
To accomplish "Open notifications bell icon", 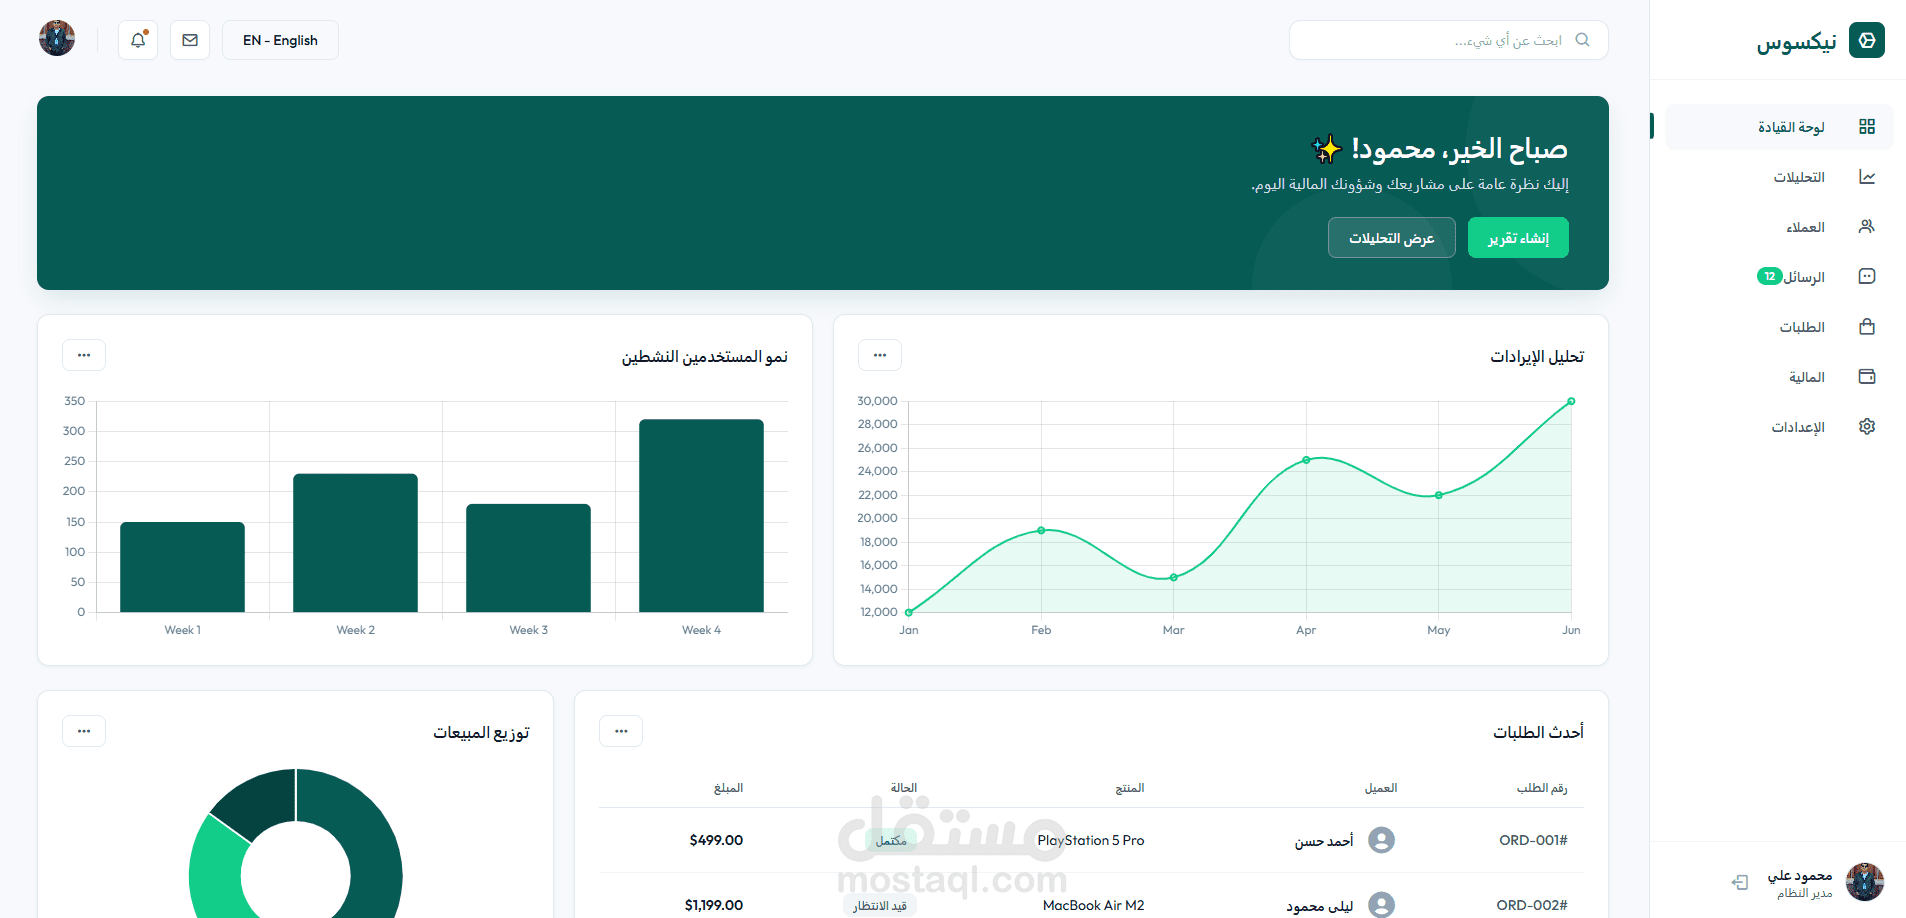I will click(x=138, y=40).
